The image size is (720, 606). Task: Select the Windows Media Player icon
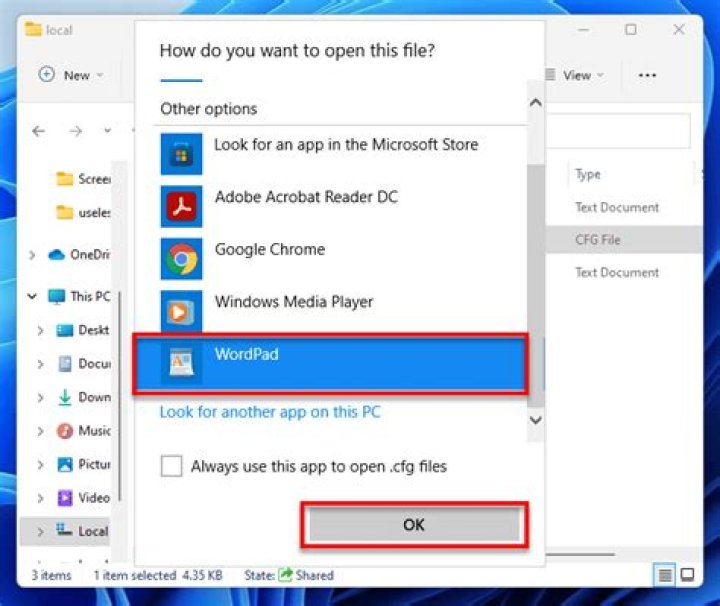tap(181, 310)
